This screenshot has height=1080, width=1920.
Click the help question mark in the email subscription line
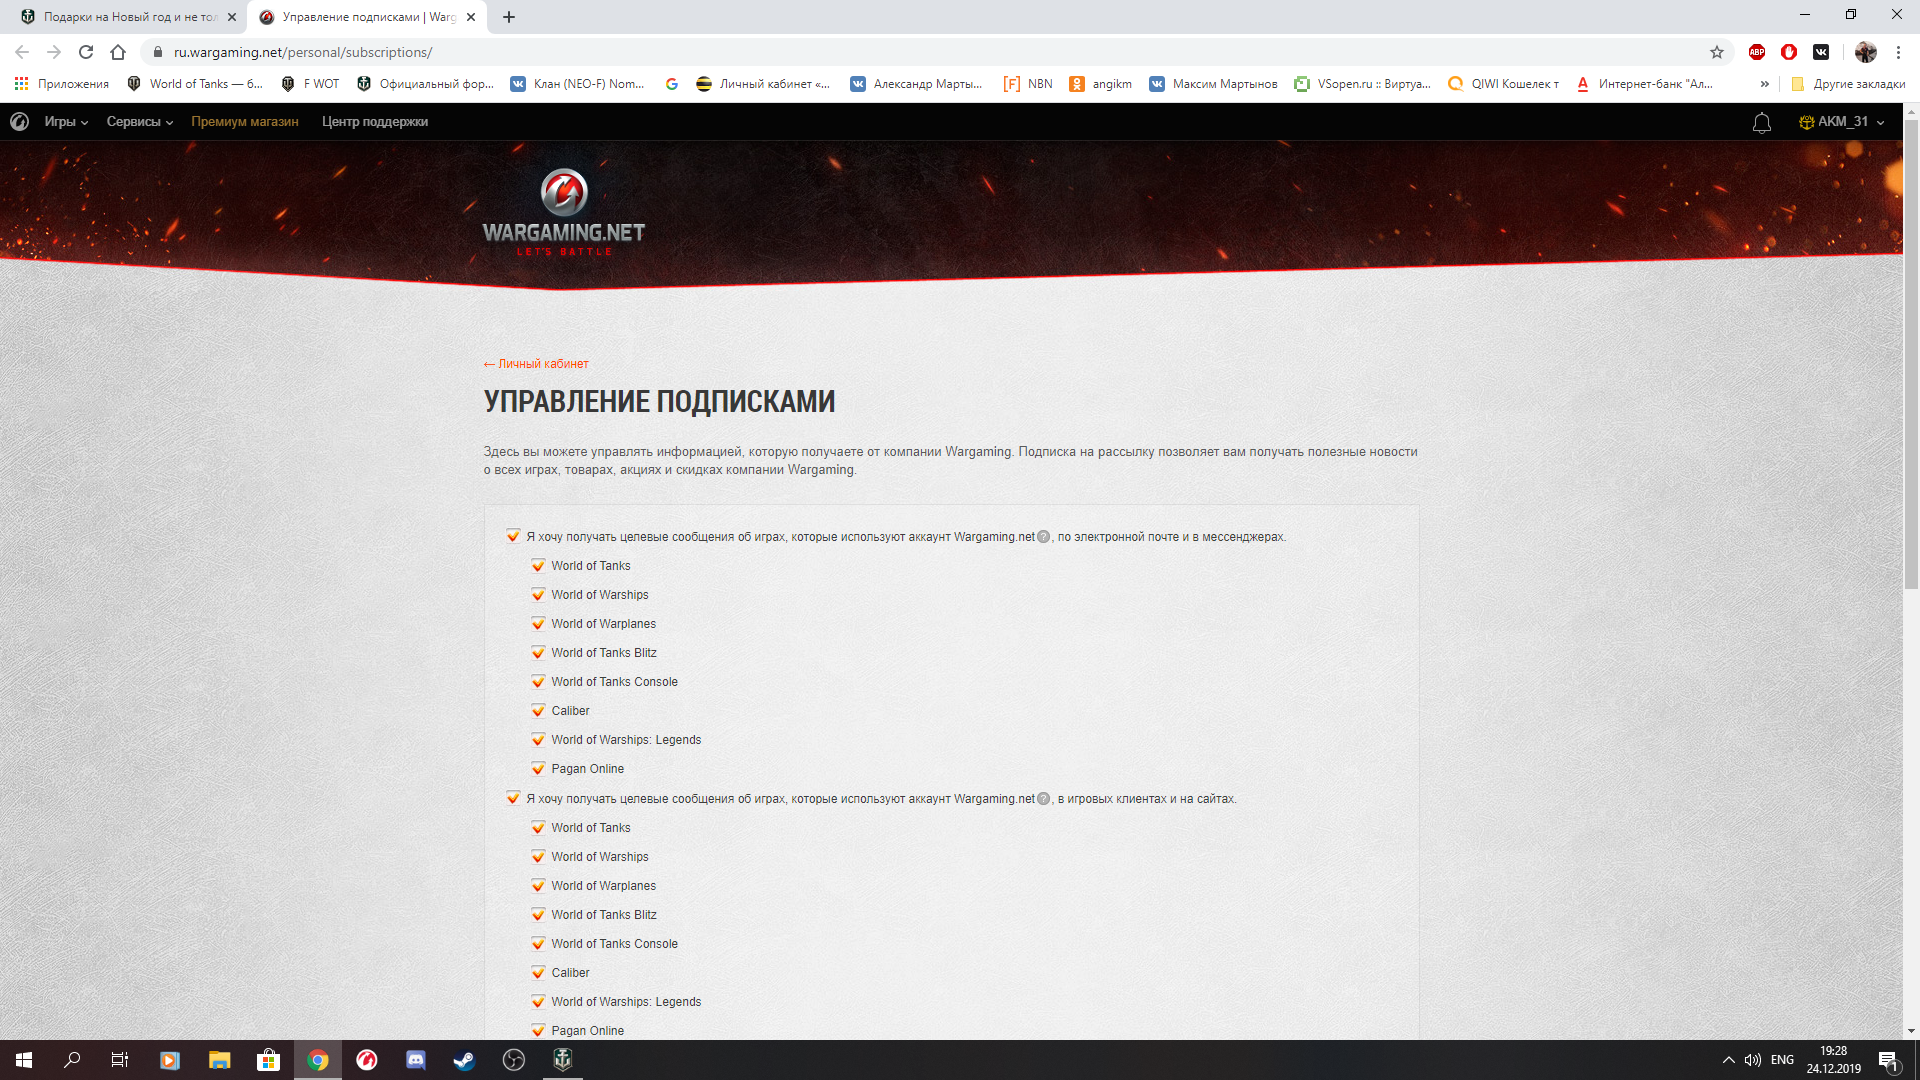point(1044,537)
